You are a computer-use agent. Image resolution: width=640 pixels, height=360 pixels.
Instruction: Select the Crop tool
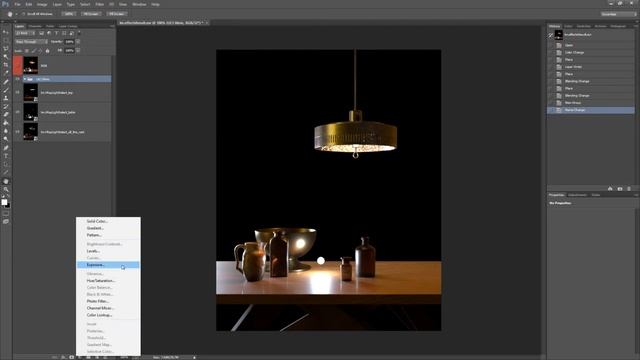6,64
